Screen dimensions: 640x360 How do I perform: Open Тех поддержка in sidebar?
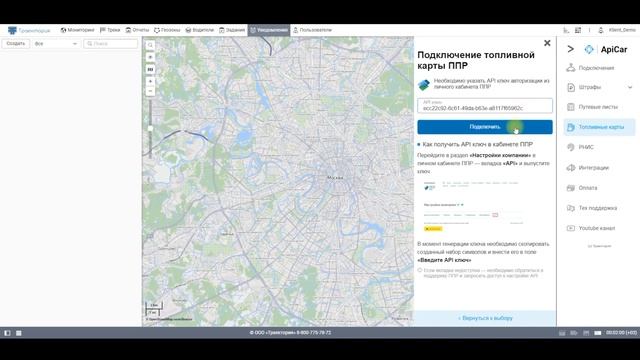598,208
